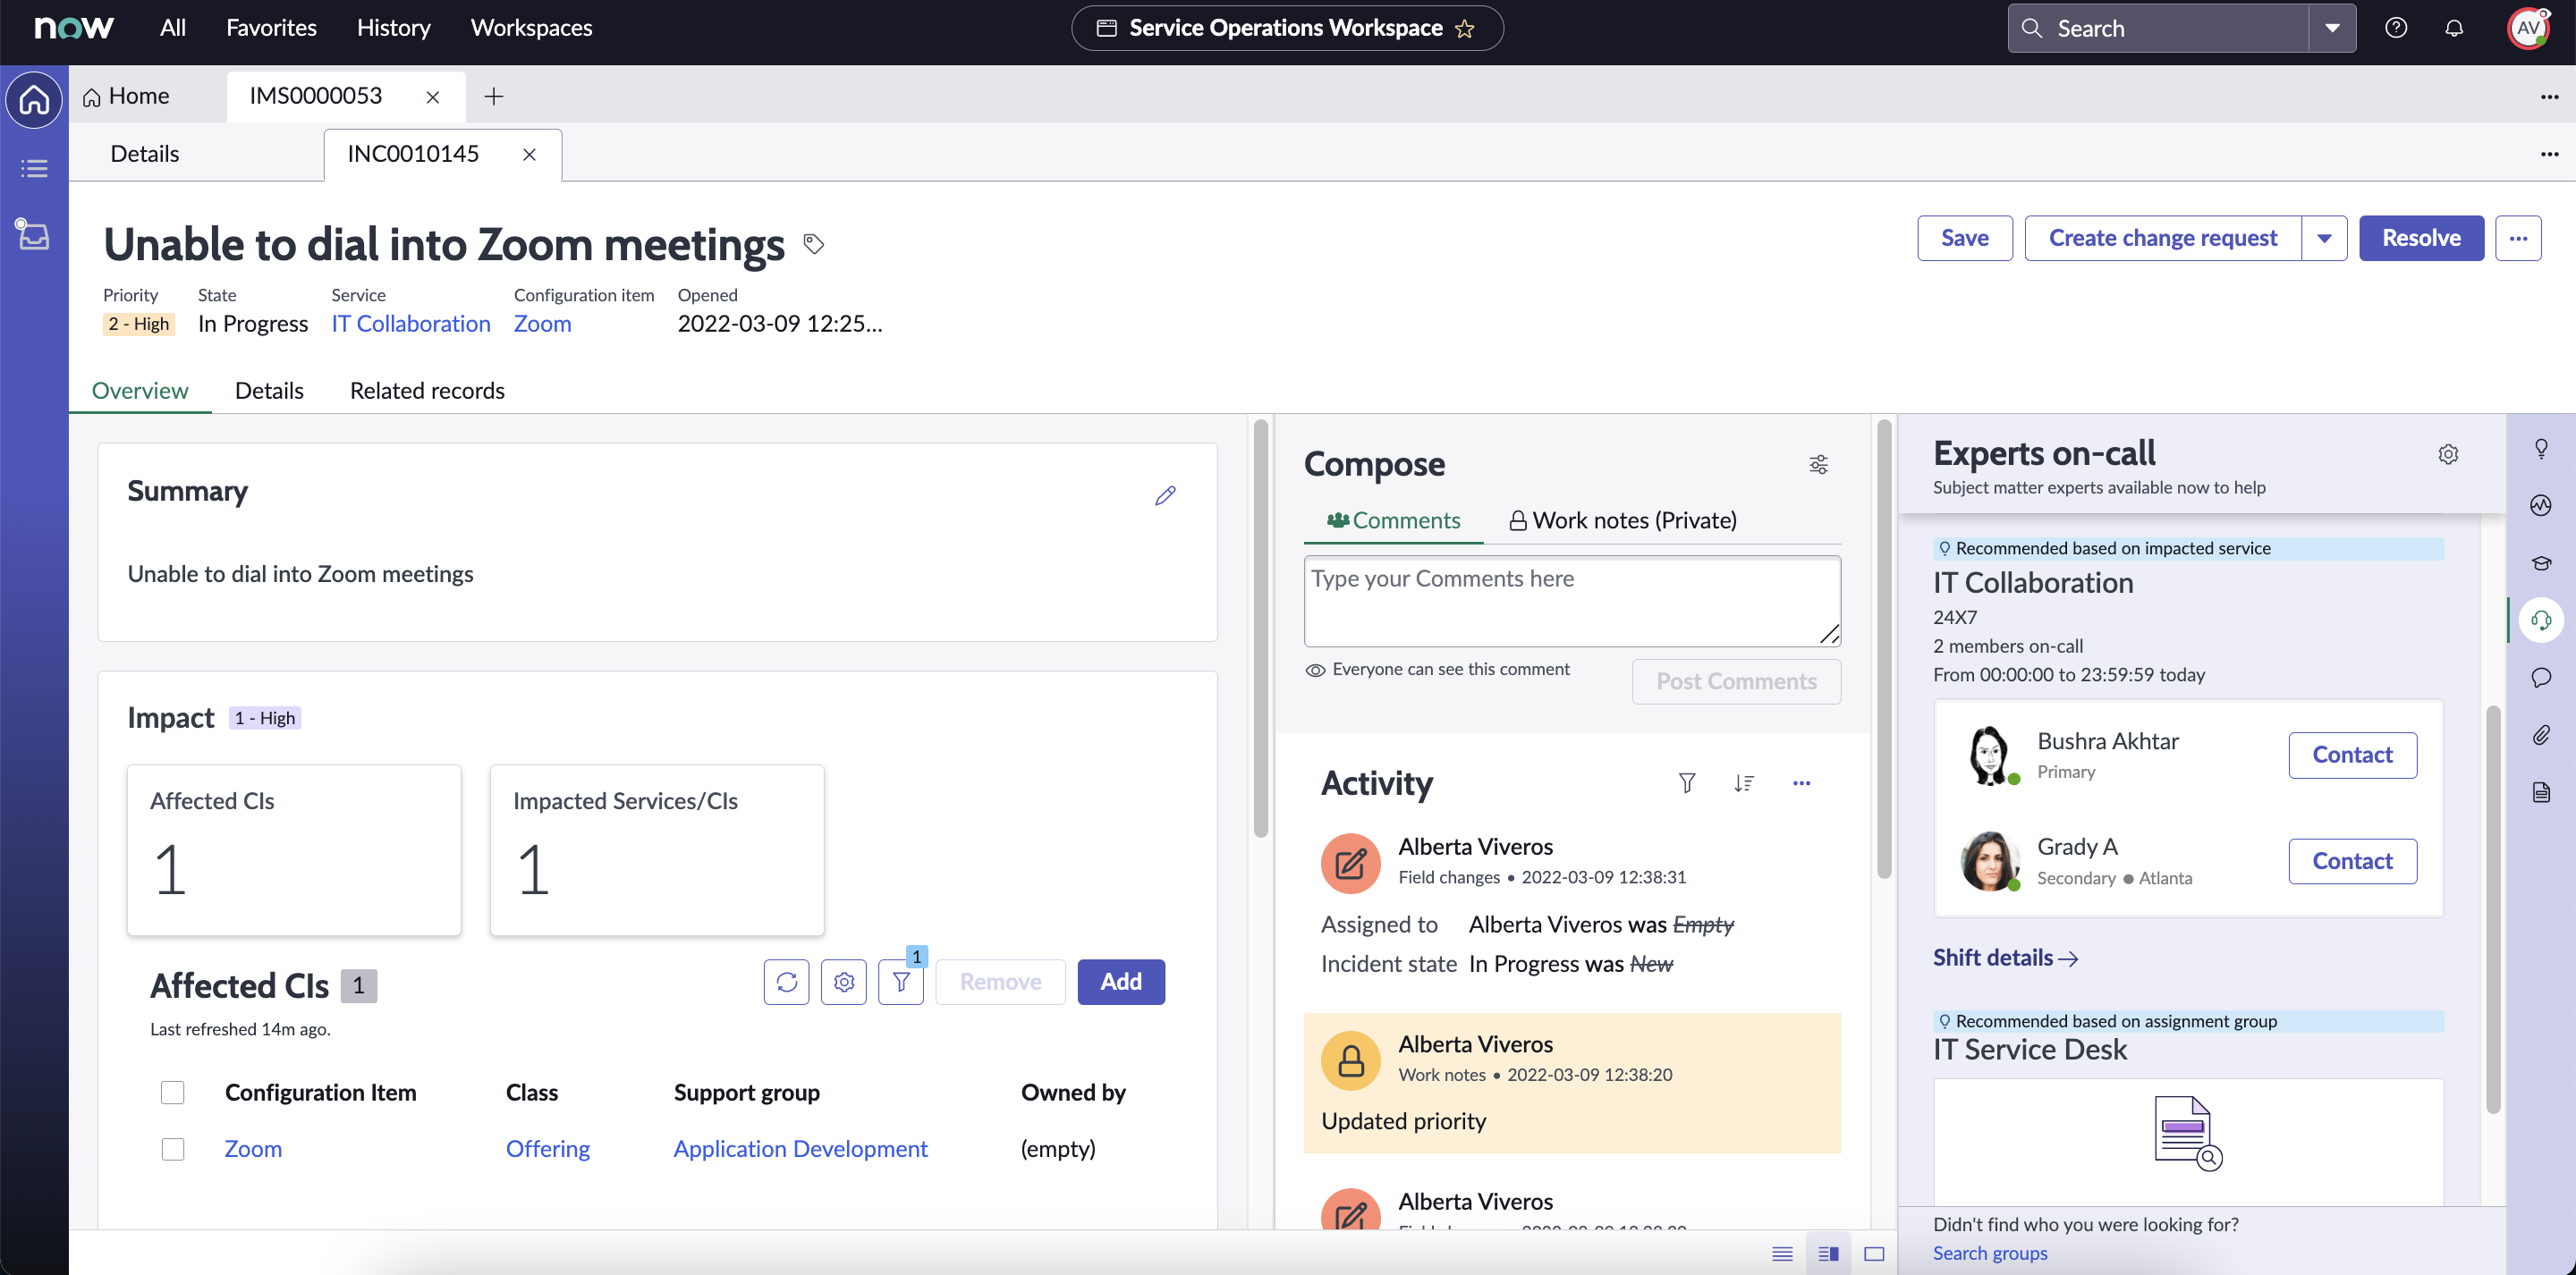The height and width of the screenshot is (1275, 2576).
Task: Click the Resolve button
Action: [2421, 238]
